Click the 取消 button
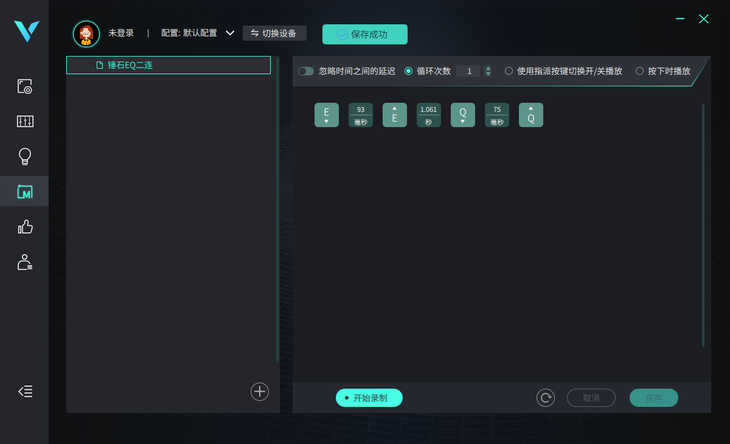The image size is (730, 444). [x=591, y=398]
